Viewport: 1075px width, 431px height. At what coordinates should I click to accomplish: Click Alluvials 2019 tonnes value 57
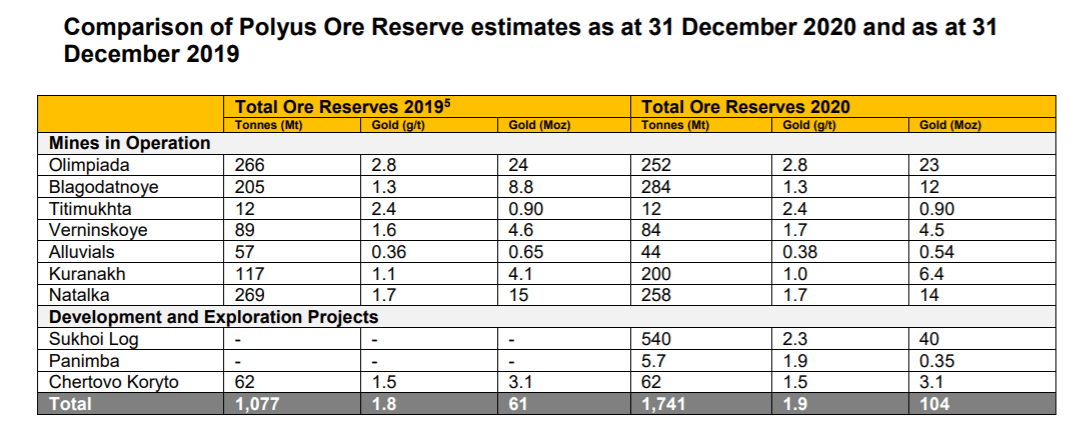245,252
